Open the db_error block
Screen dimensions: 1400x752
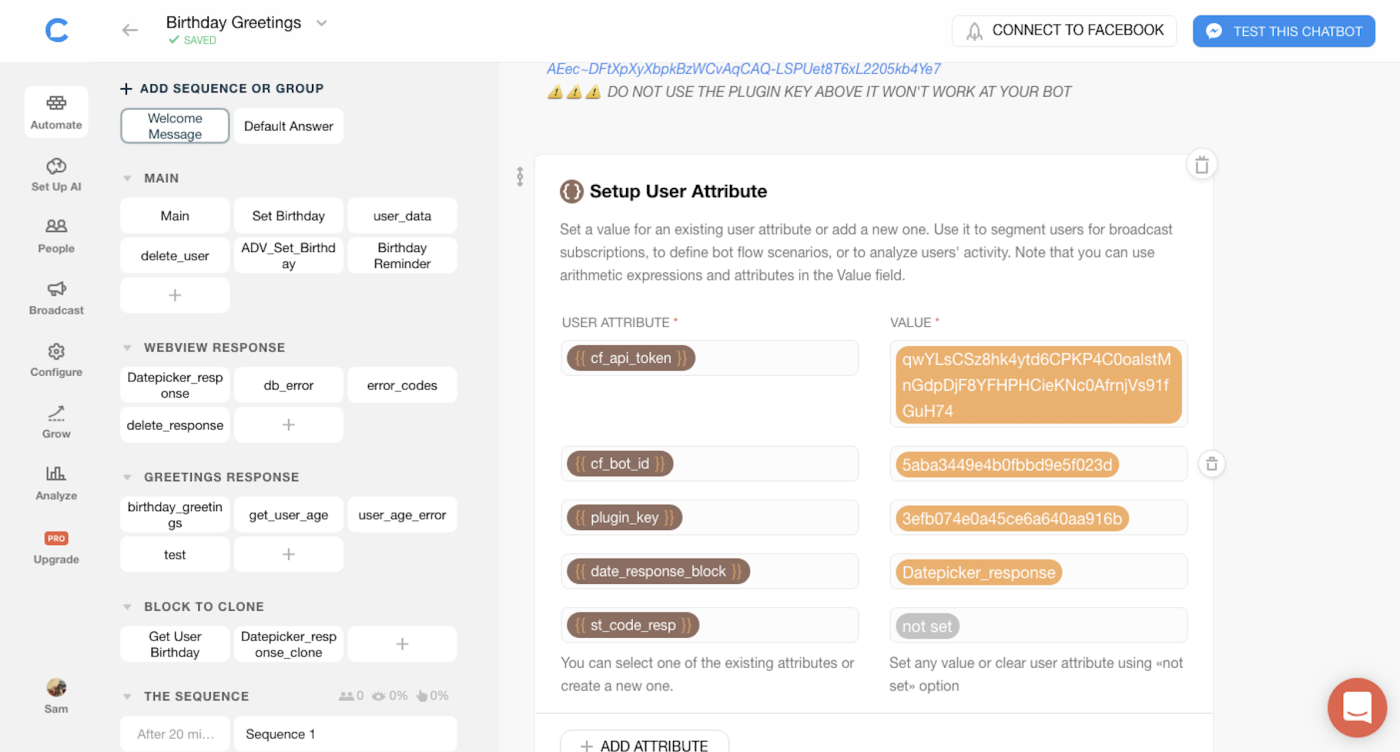[x=288, y=385]
